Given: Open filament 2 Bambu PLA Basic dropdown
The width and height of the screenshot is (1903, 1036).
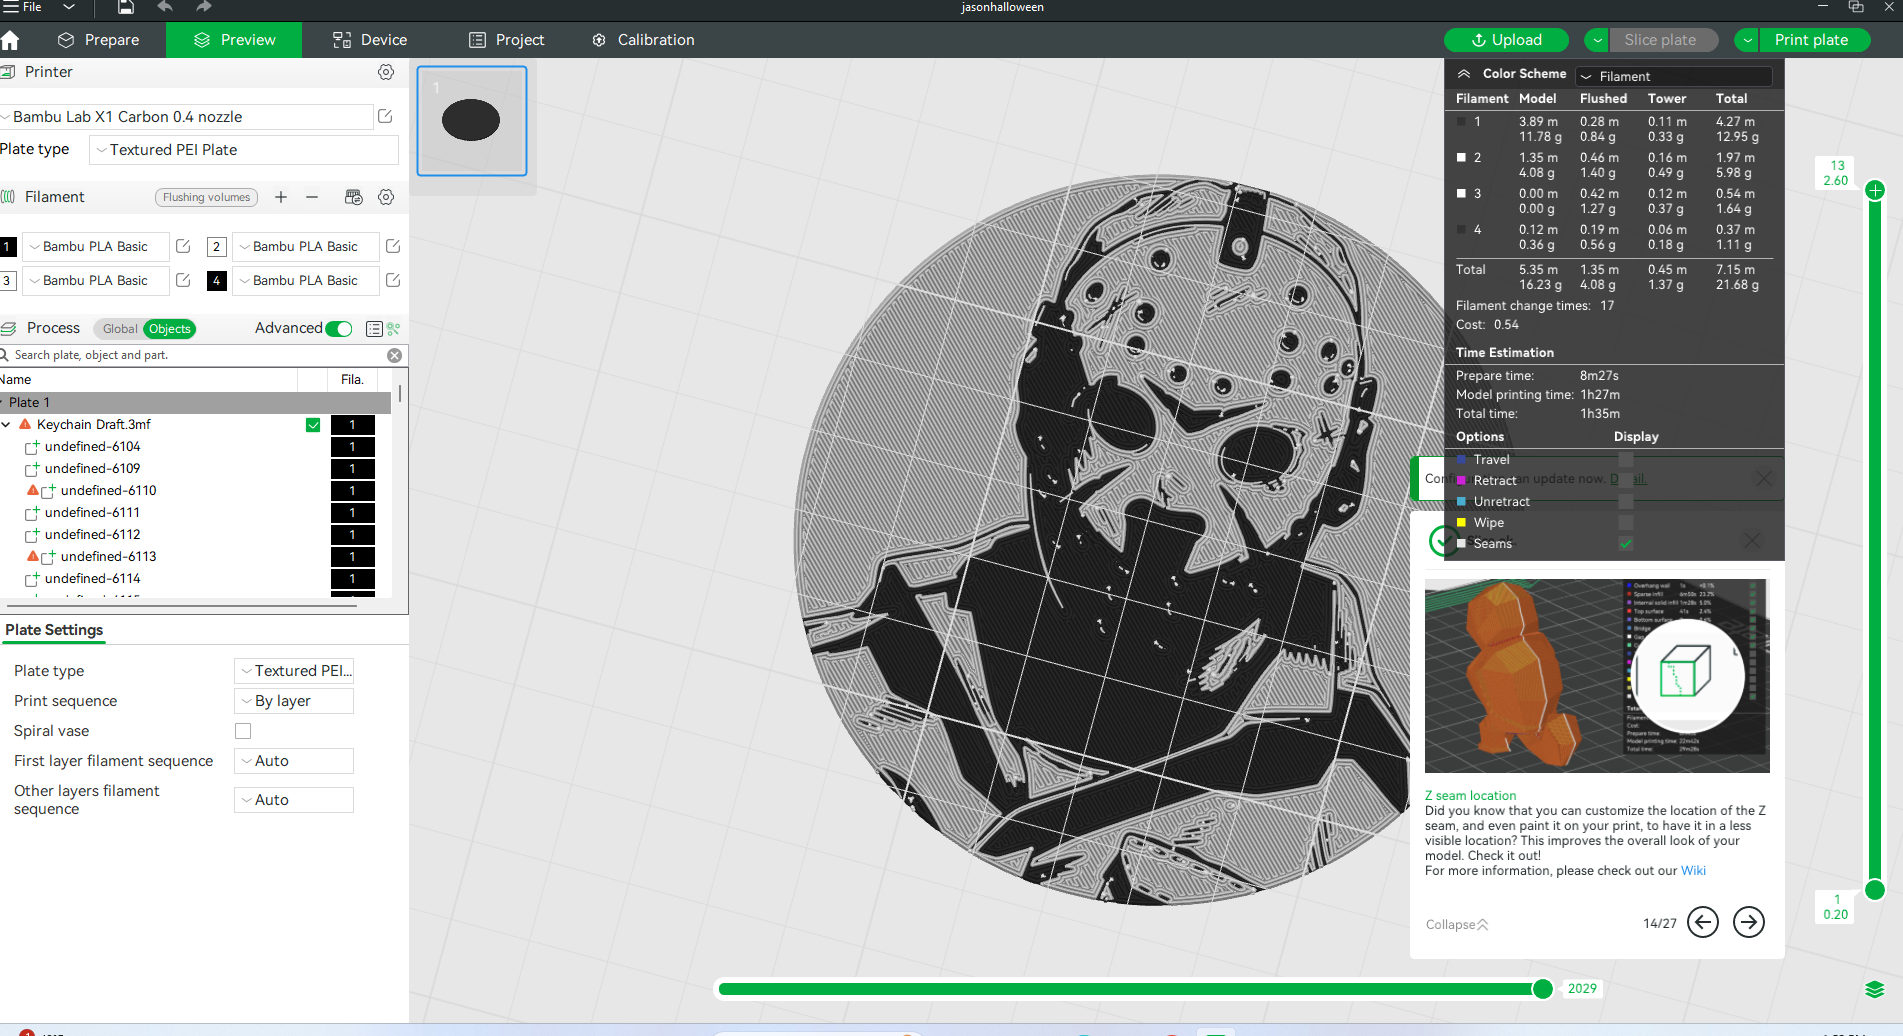Looking at the screenshot, I should click(305, 246).
